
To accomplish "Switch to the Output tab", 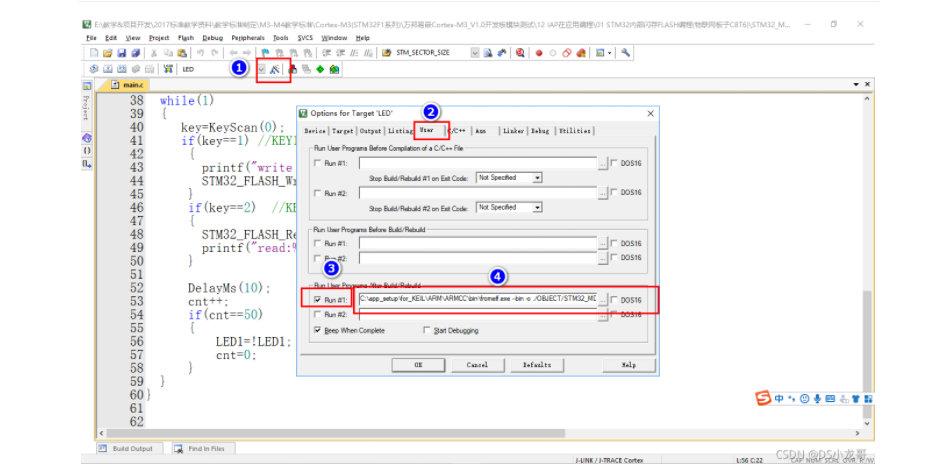I will pyautogui.click(x=371, y=130).
